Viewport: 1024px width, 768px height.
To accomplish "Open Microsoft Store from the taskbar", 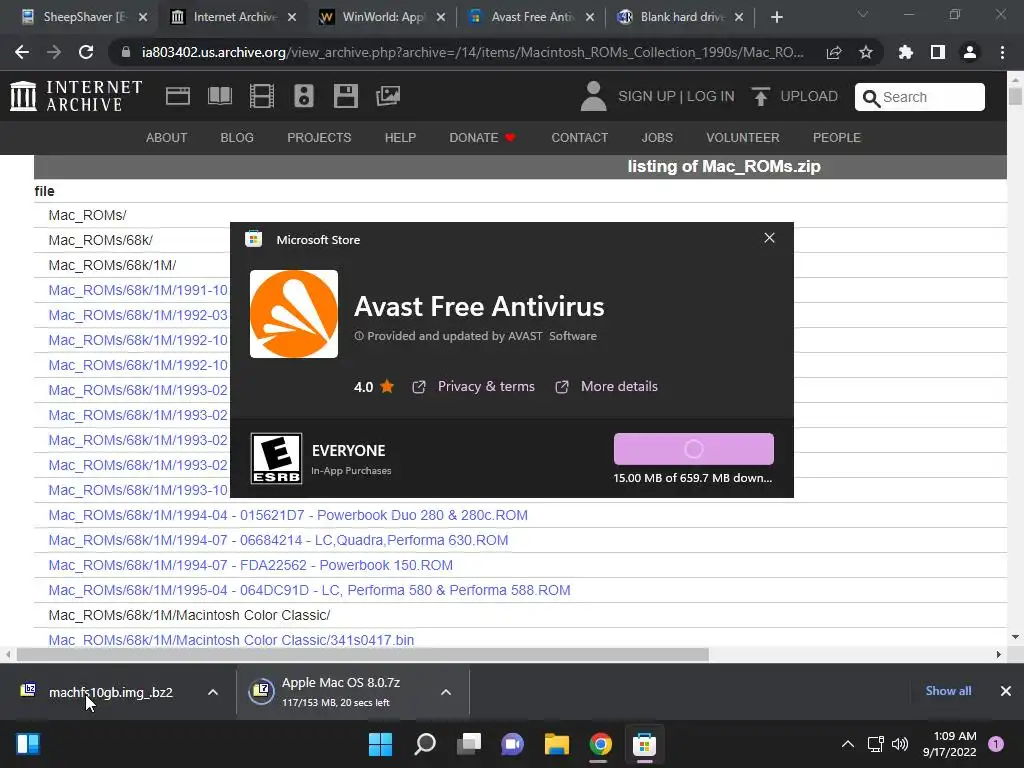I will pyautogui.click(x=644, y=744).
